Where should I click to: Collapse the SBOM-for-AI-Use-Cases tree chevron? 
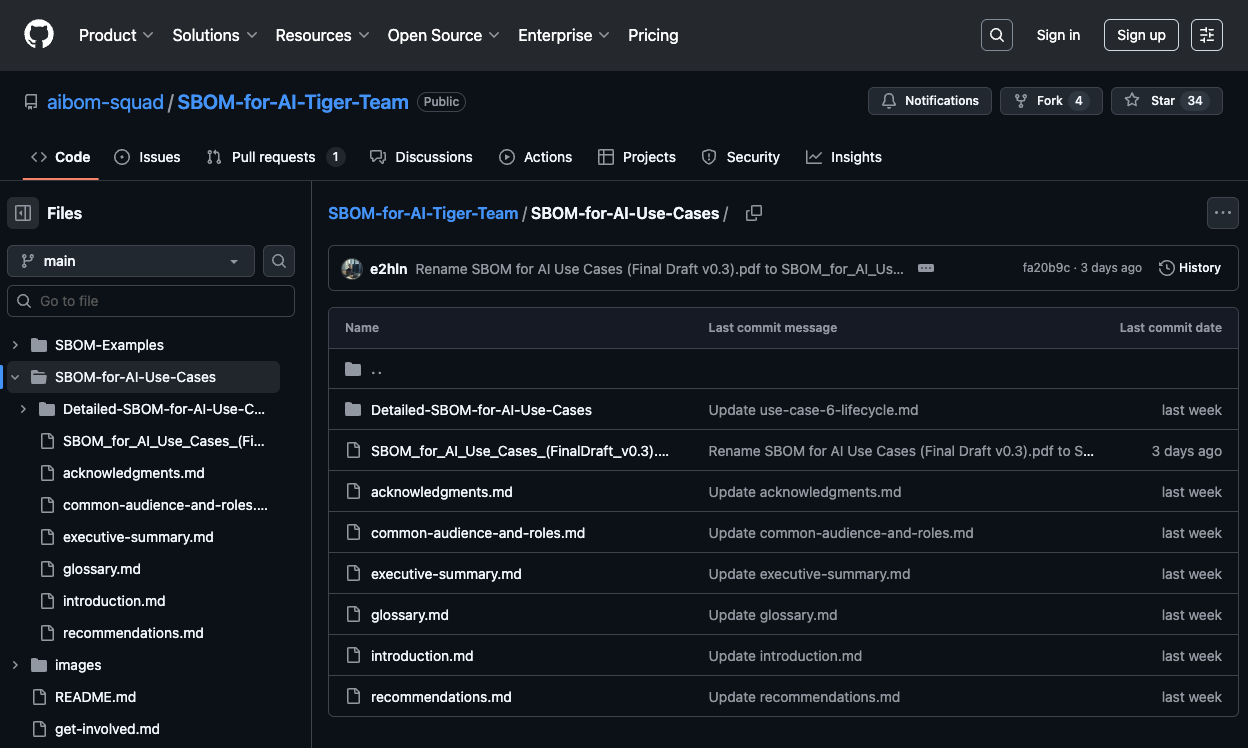15,377
